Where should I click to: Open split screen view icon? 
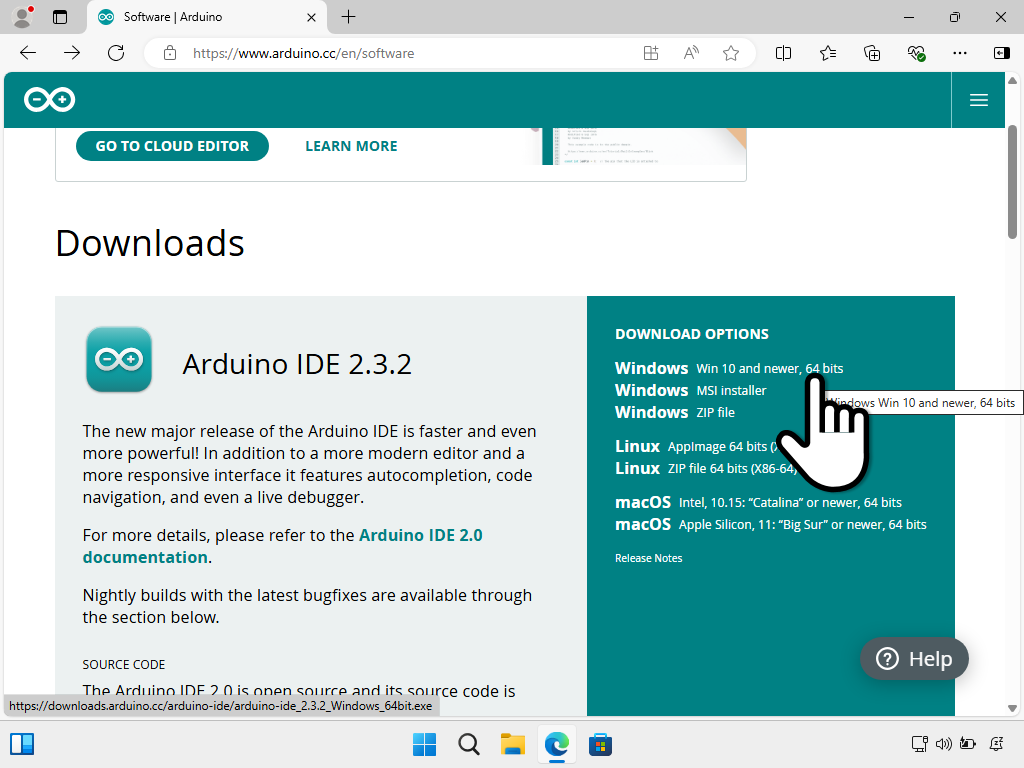pyautogui.click(x=783, y=53)
